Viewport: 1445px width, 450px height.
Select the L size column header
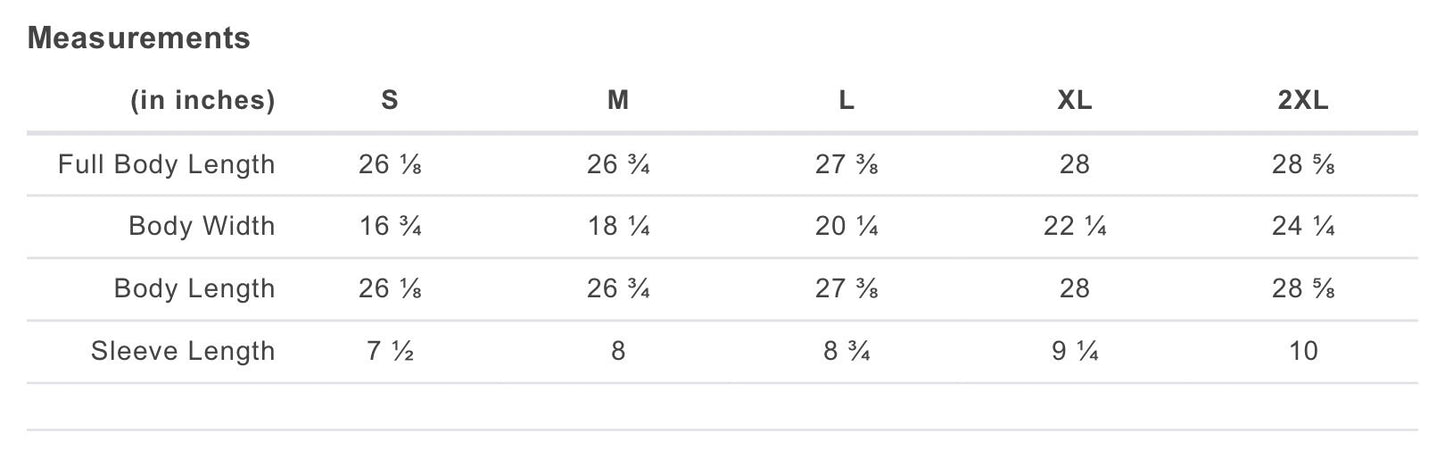[x=847, y=100]
